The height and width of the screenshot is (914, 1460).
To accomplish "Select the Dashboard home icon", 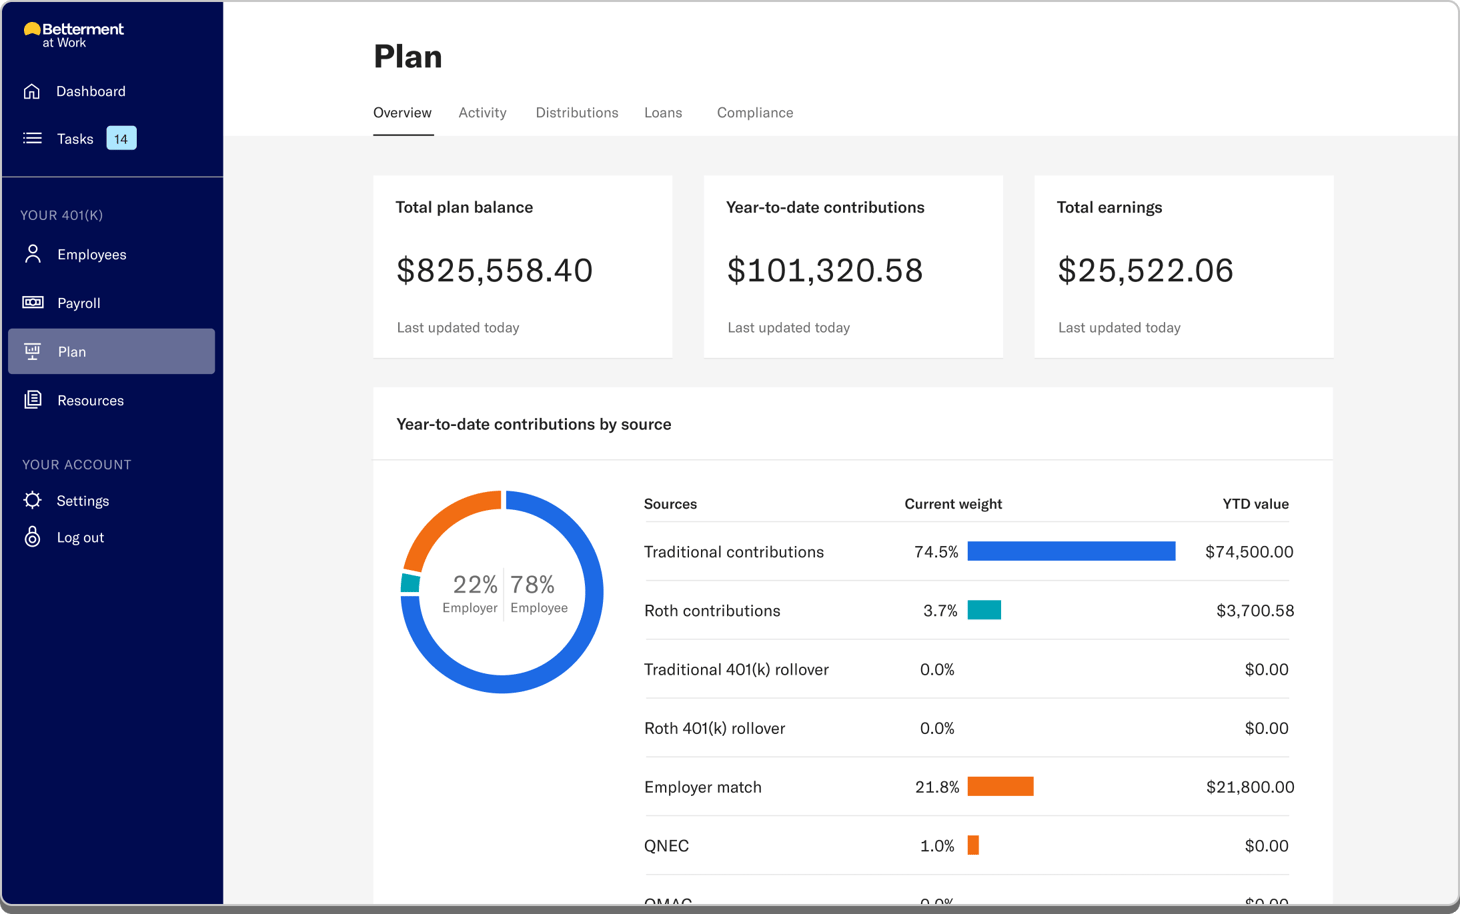I will [x=33, y=91].
